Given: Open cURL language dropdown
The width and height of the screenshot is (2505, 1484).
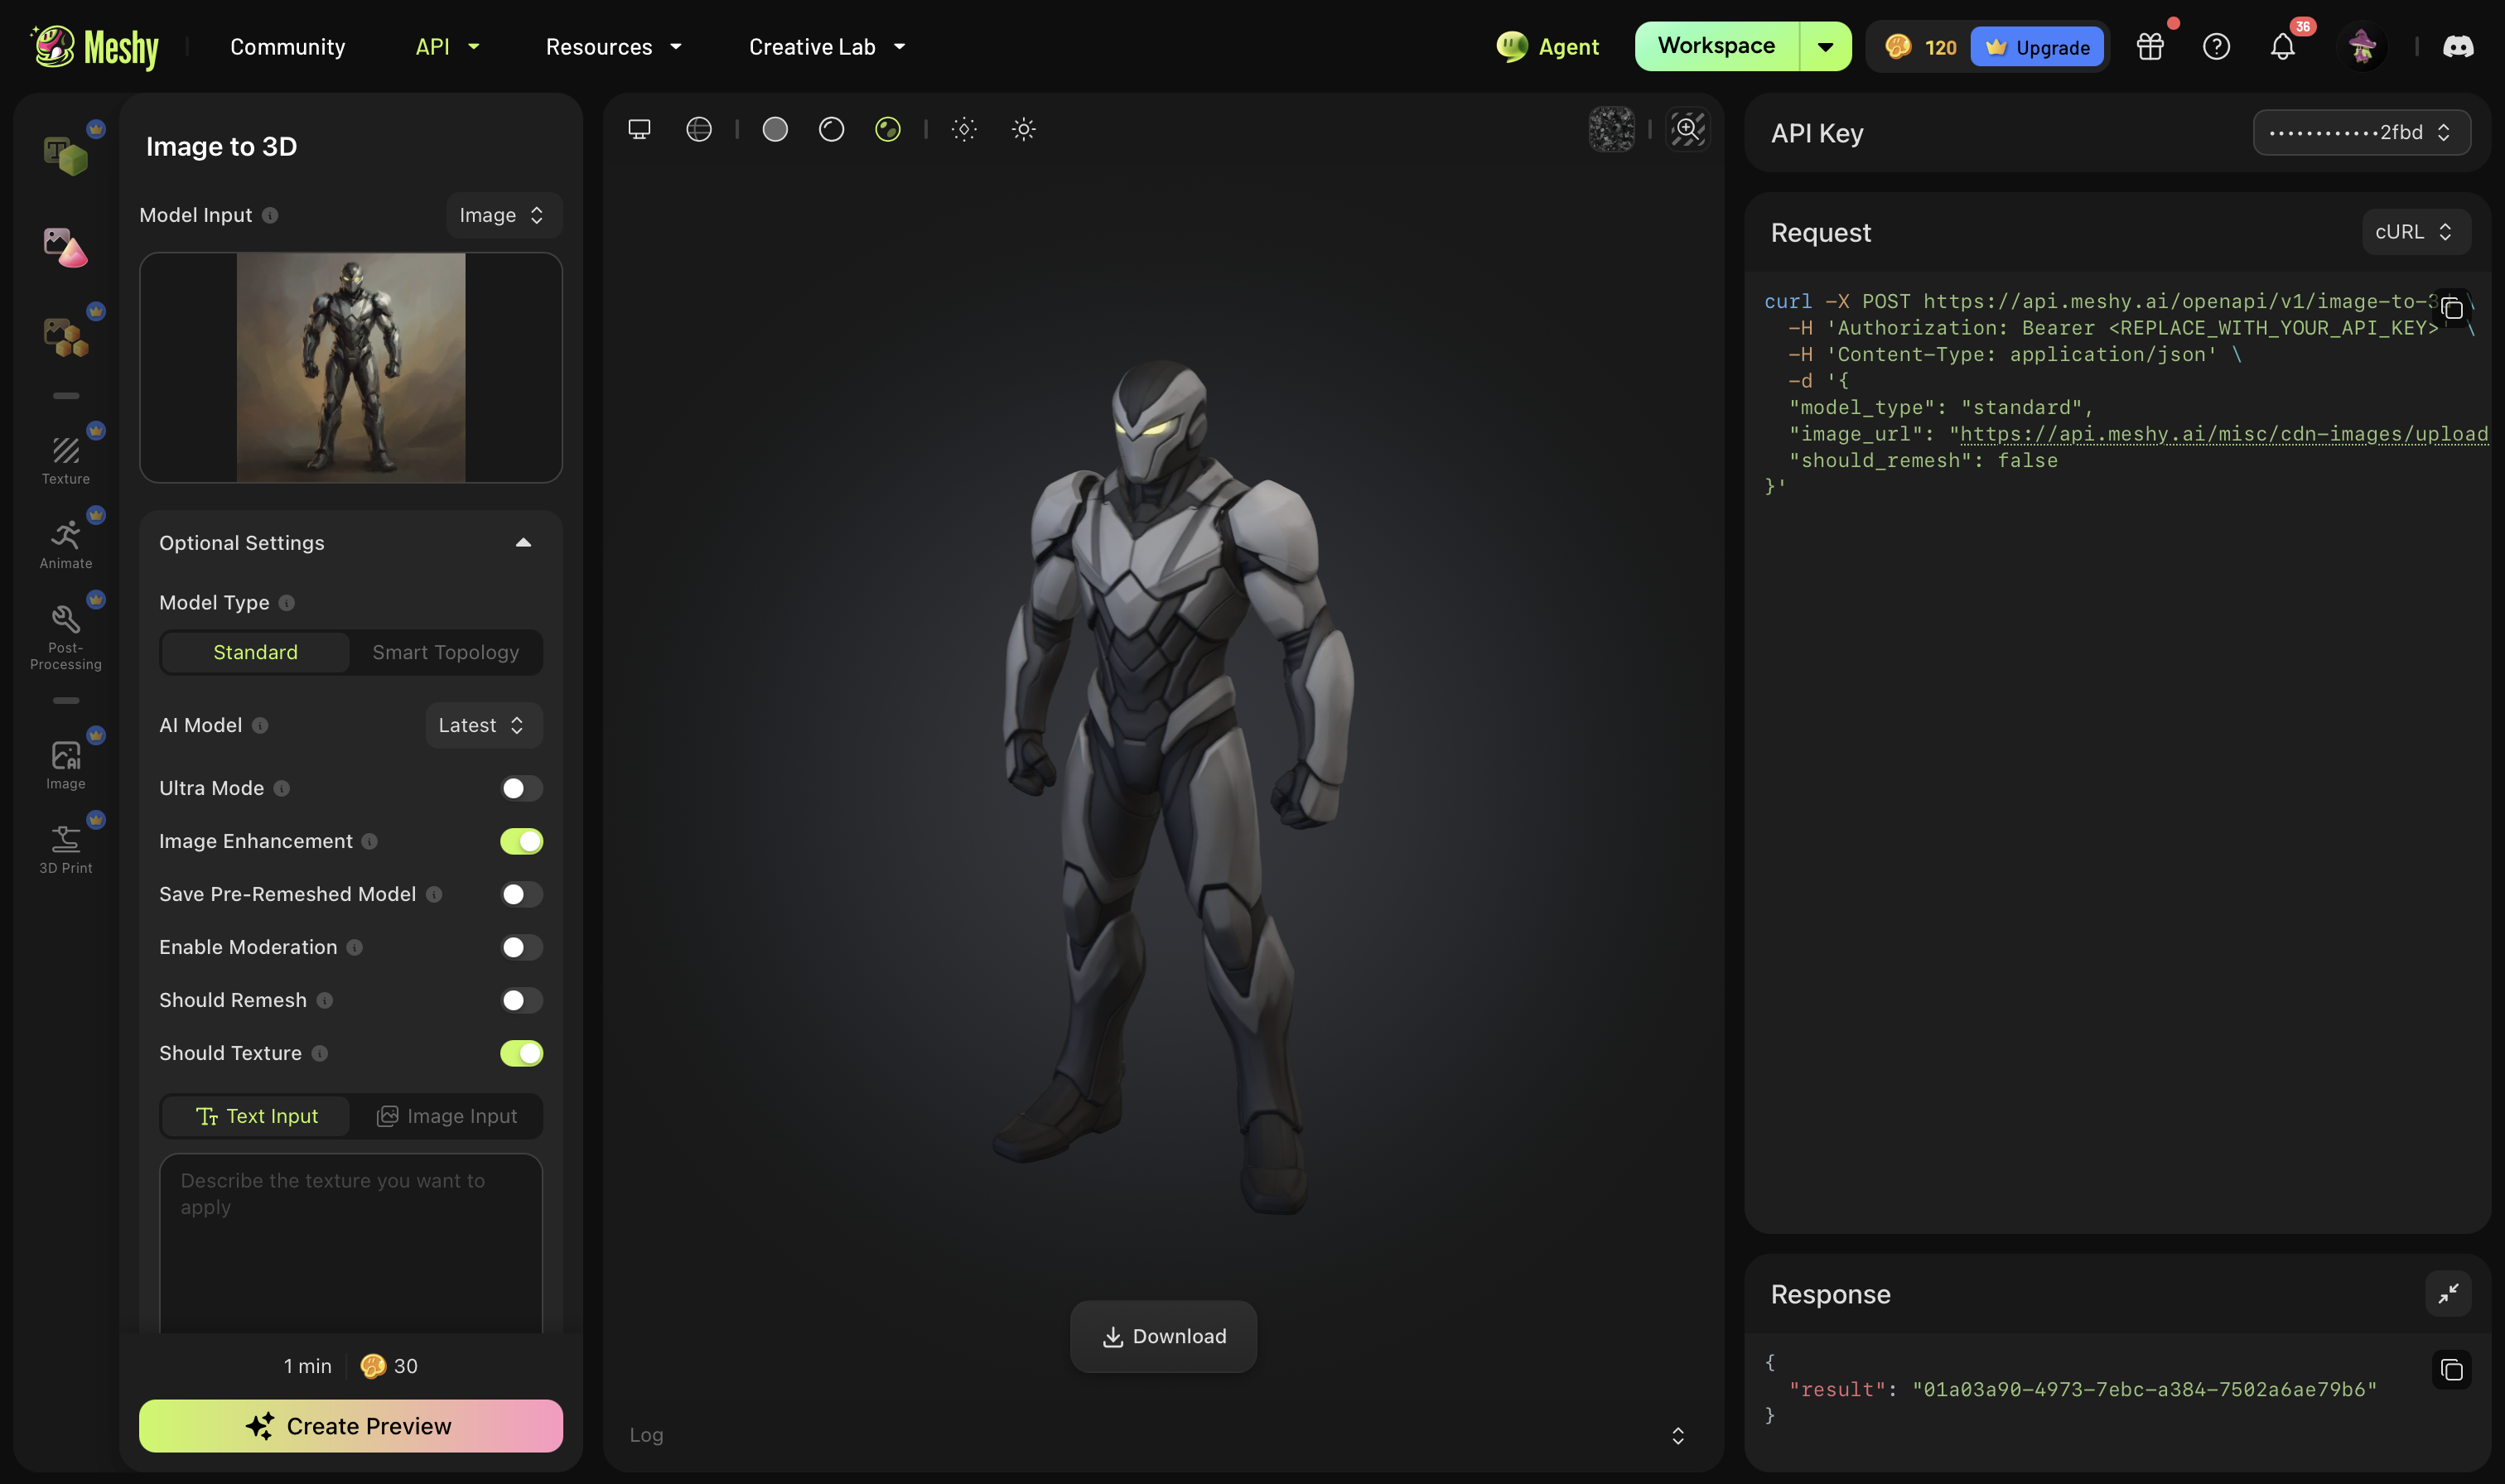Looking at the screenshot, I should [2415, 232].
